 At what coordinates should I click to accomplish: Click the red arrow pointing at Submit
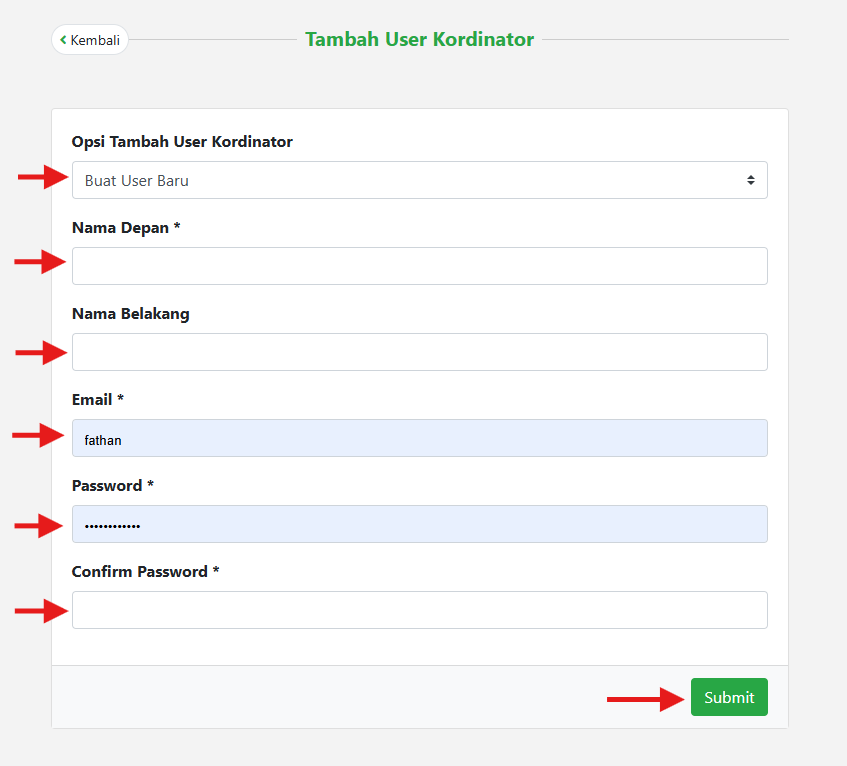coord(645,698)
